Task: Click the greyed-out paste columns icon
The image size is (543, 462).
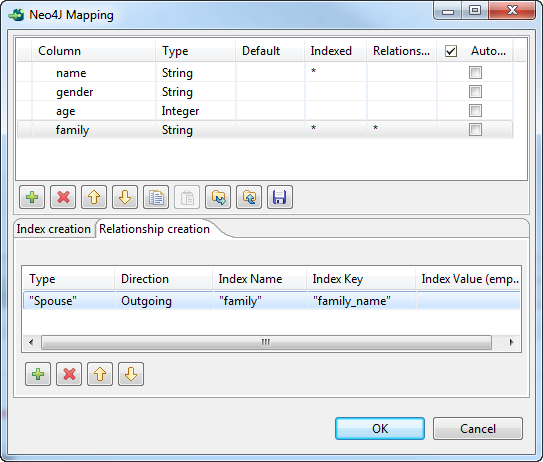Action: (187, 197)
